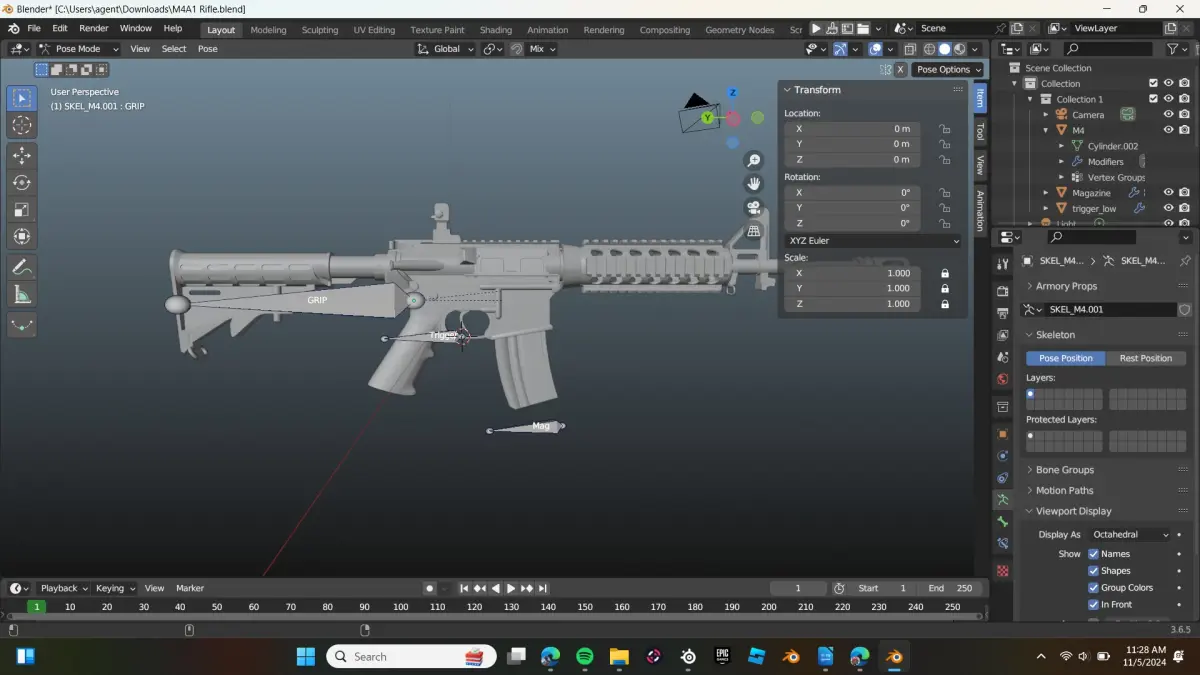Expand the Motion Paths panel
Screen dimensions: 1200x675
tap(1064, 491)
